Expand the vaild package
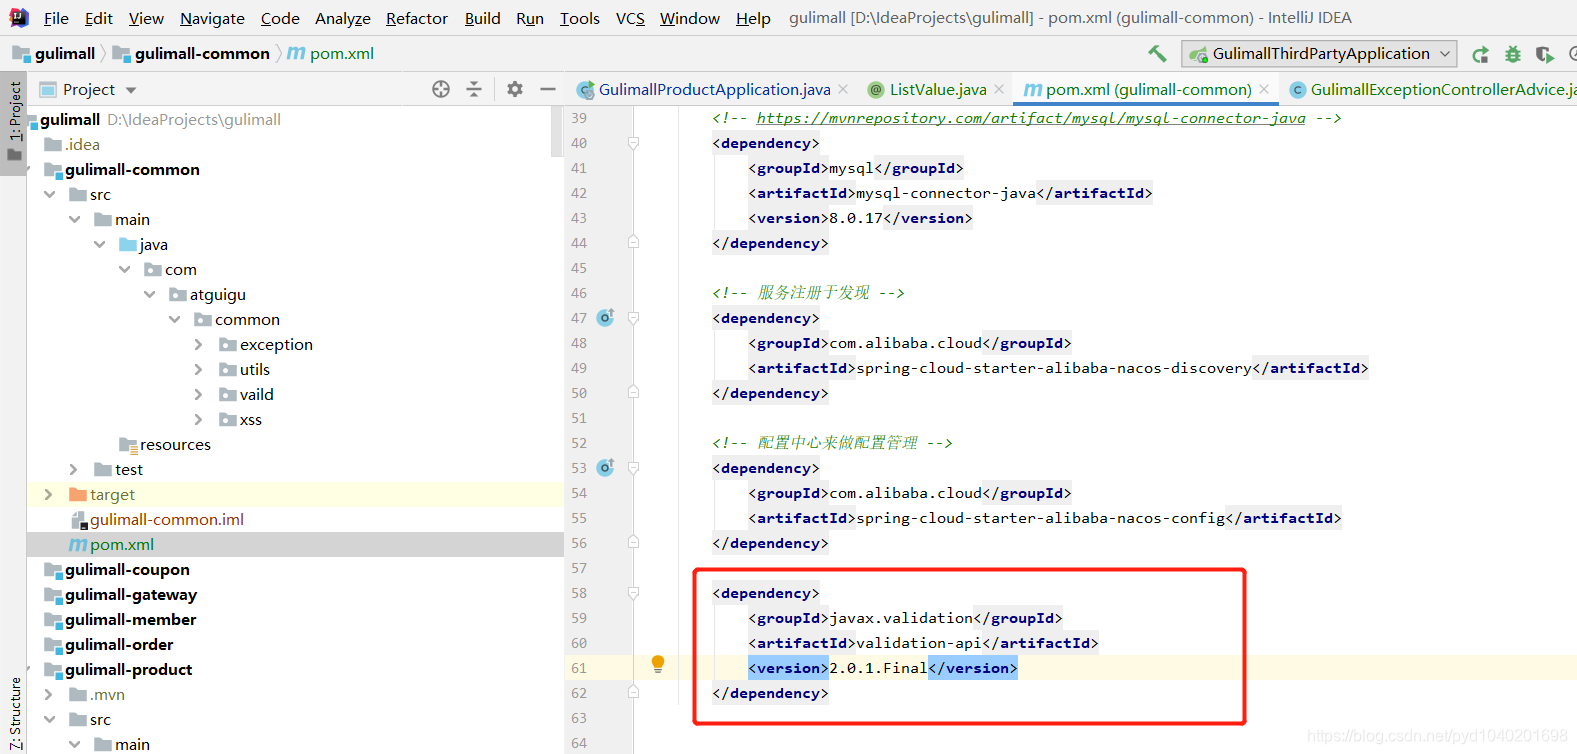The height and width of the screenshot is (754, 1577). coord(198,394)
